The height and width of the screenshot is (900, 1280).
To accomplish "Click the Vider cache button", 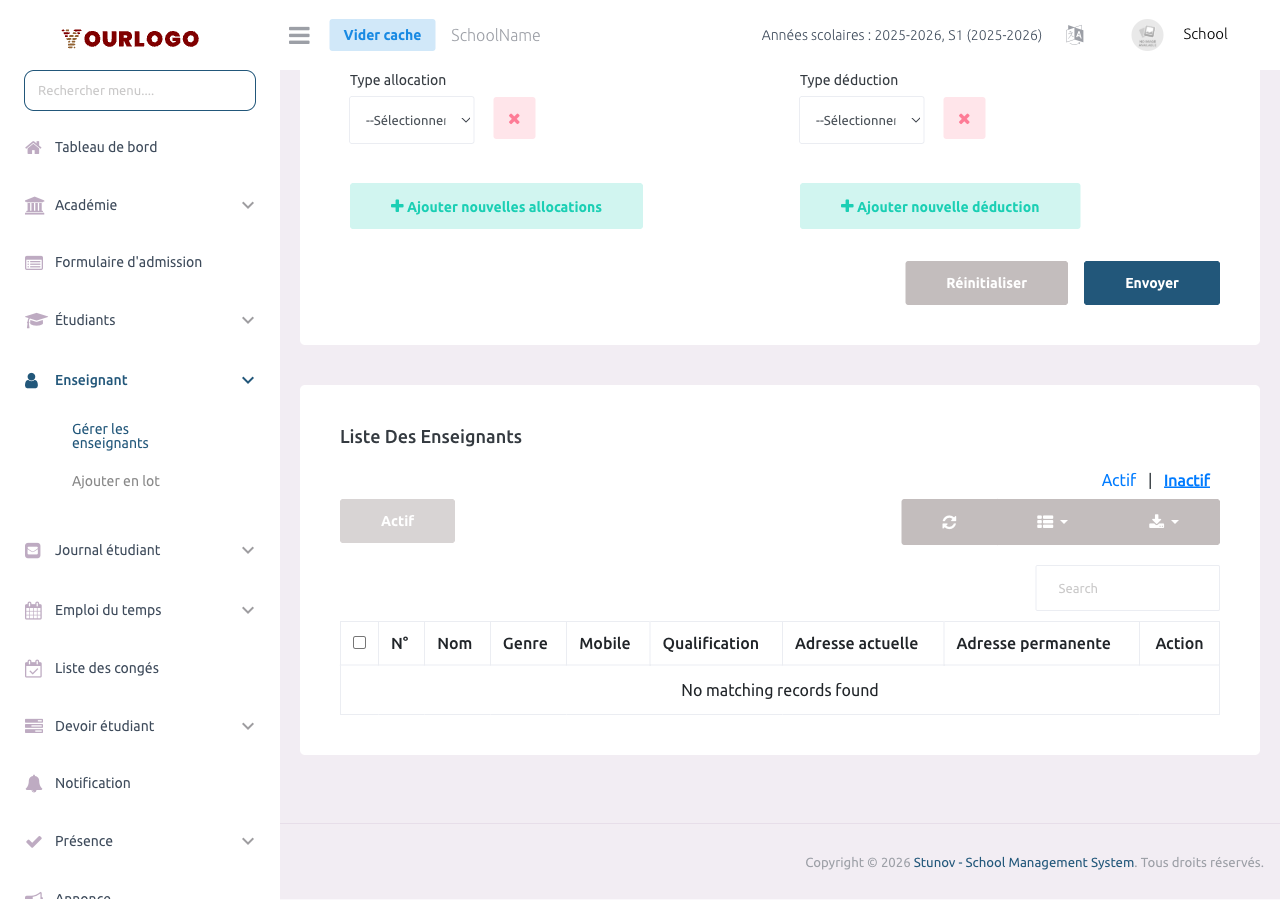I will [382, 35].
